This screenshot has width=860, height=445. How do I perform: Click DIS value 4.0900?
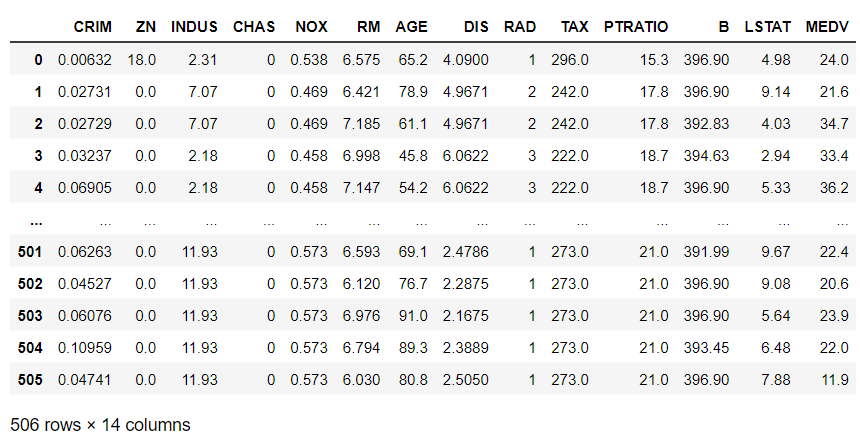coord(466,59)
